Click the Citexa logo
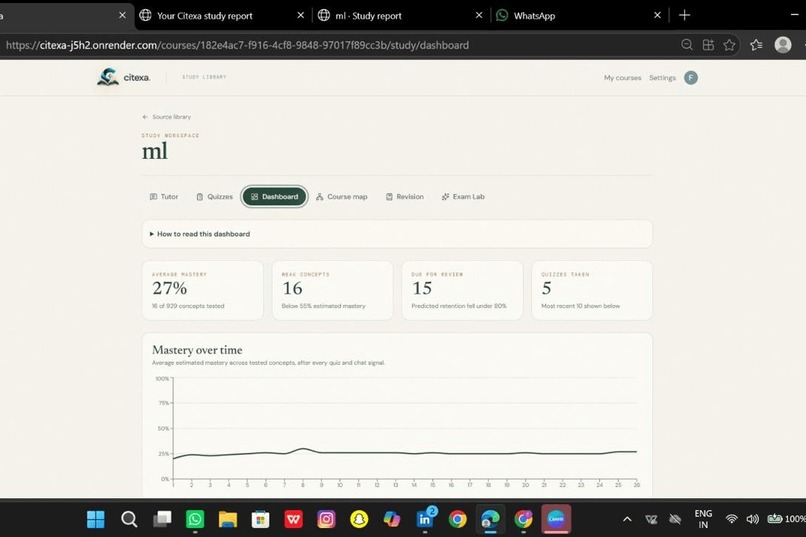Image resolution: width=806 pixels, height=537 pixels. click(123, 77)
